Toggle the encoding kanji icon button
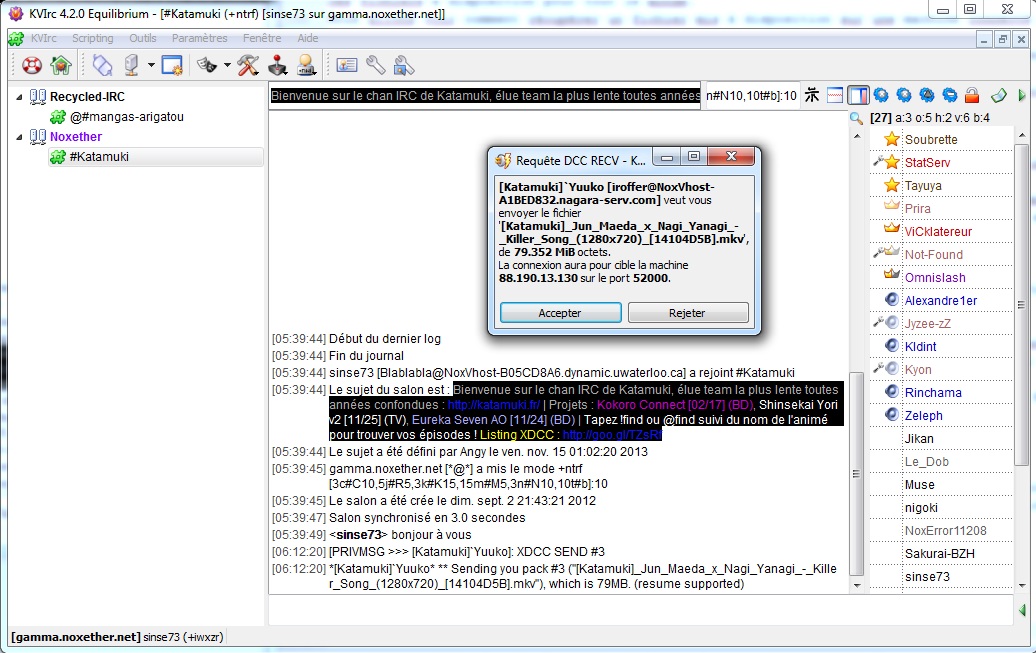 click(x=812, y=96)
